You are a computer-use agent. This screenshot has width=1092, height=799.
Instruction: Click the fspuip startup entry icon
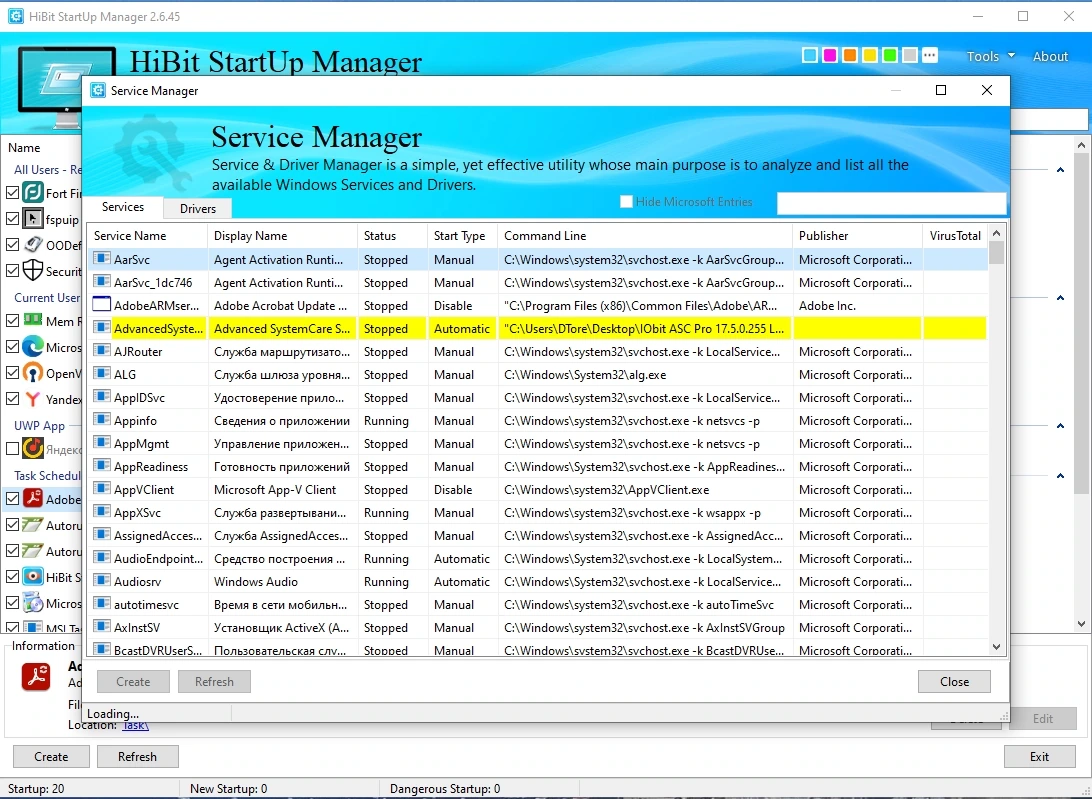pyautogui.click(x=33, y=219)
